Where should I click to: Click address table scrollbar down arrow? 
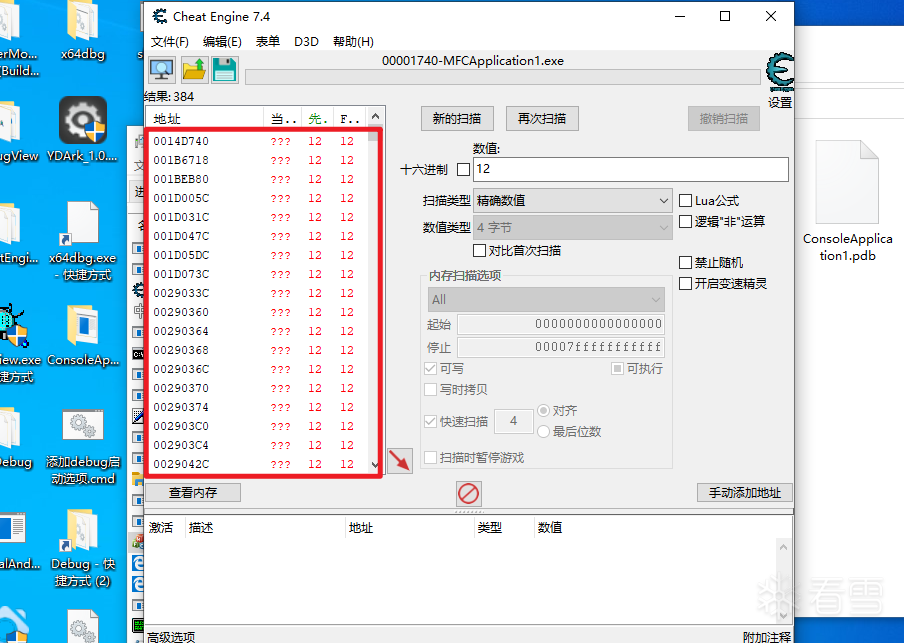pos(782,615)
